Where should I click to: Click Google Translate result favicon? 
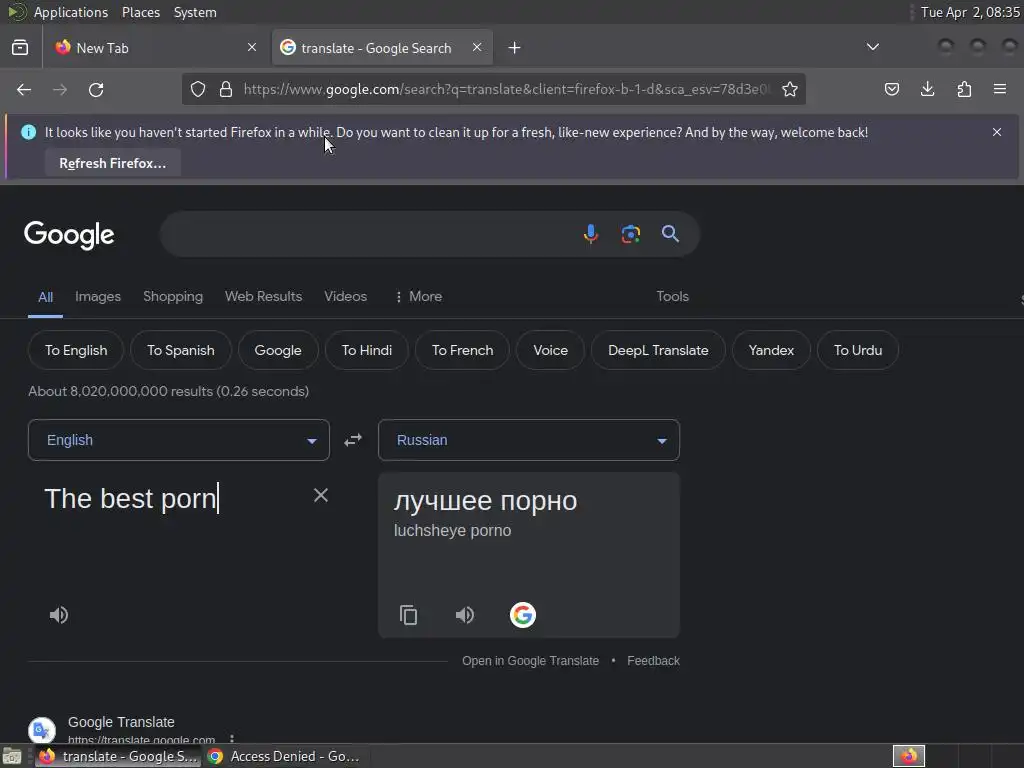42,731
